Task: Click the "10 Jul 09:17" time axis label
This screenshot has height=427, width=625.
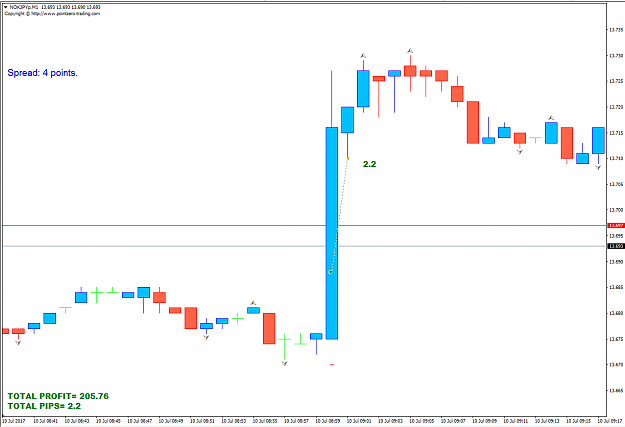Action: tap(610, 421)
